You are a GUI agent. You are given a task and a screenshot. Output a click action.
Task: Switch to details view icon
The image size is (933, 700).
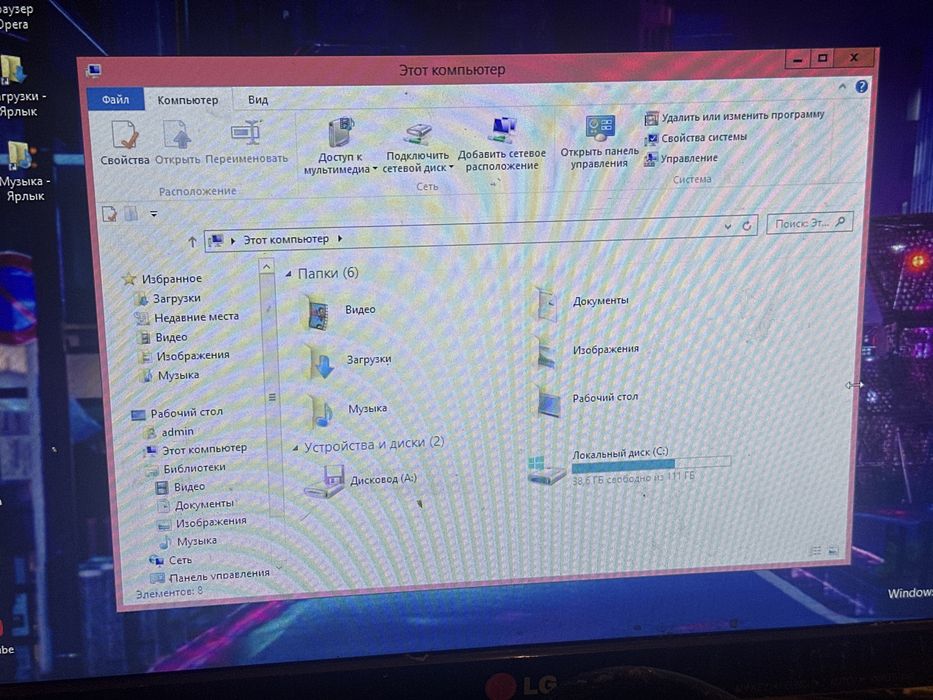816,551
